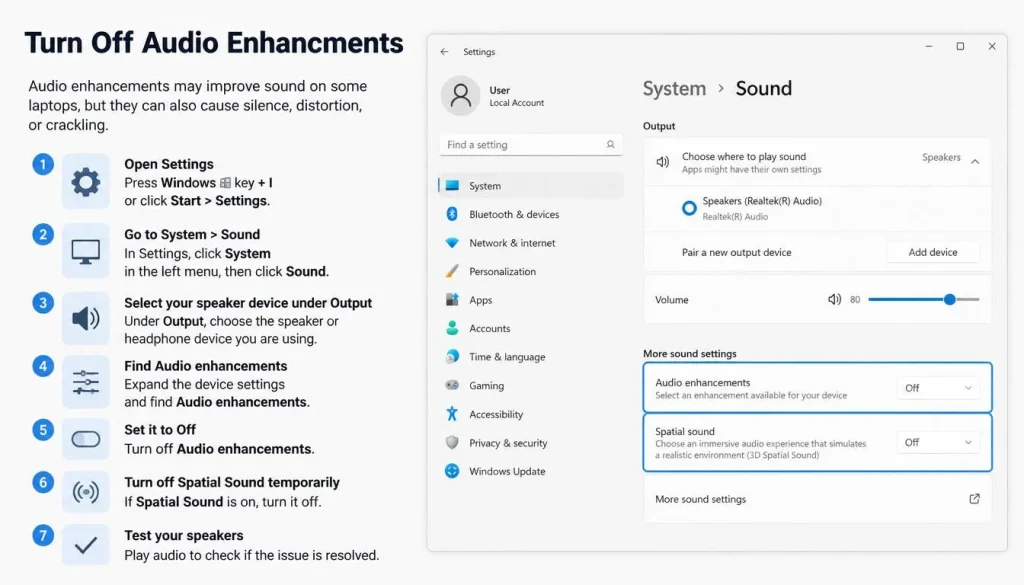Open Time & language settings

(x=531, y=356)
